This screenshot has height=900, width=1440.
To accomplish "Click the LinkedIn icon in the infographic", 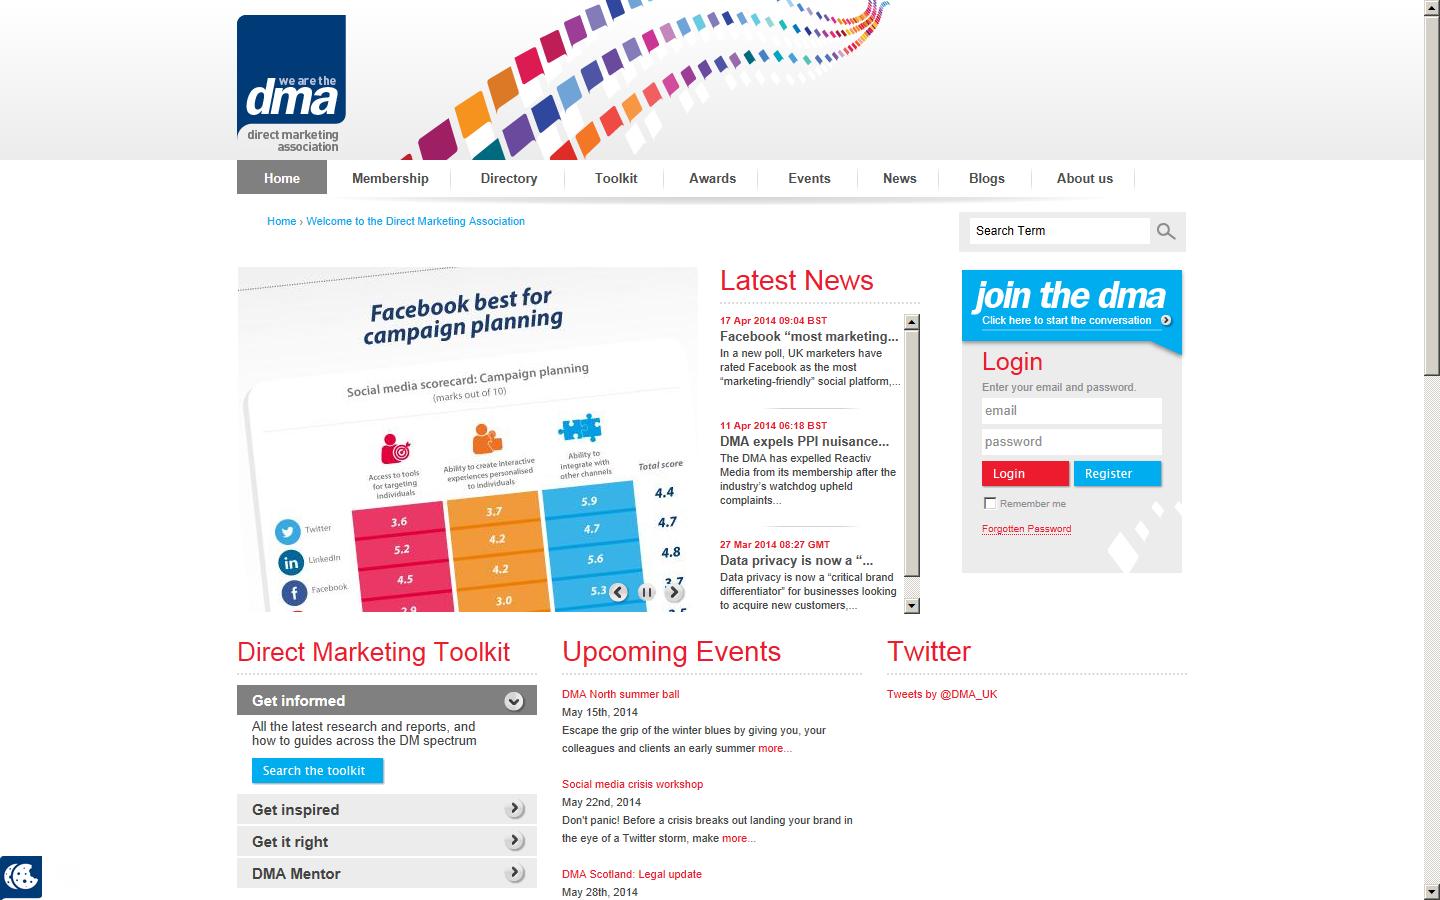I will (x=291, y=562).
